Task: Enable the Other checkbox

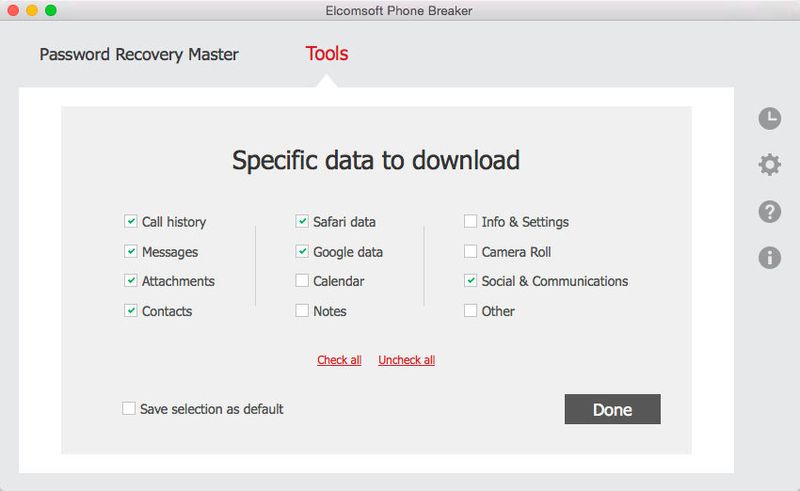Action: pyautogui.click(x=470, y=310)
